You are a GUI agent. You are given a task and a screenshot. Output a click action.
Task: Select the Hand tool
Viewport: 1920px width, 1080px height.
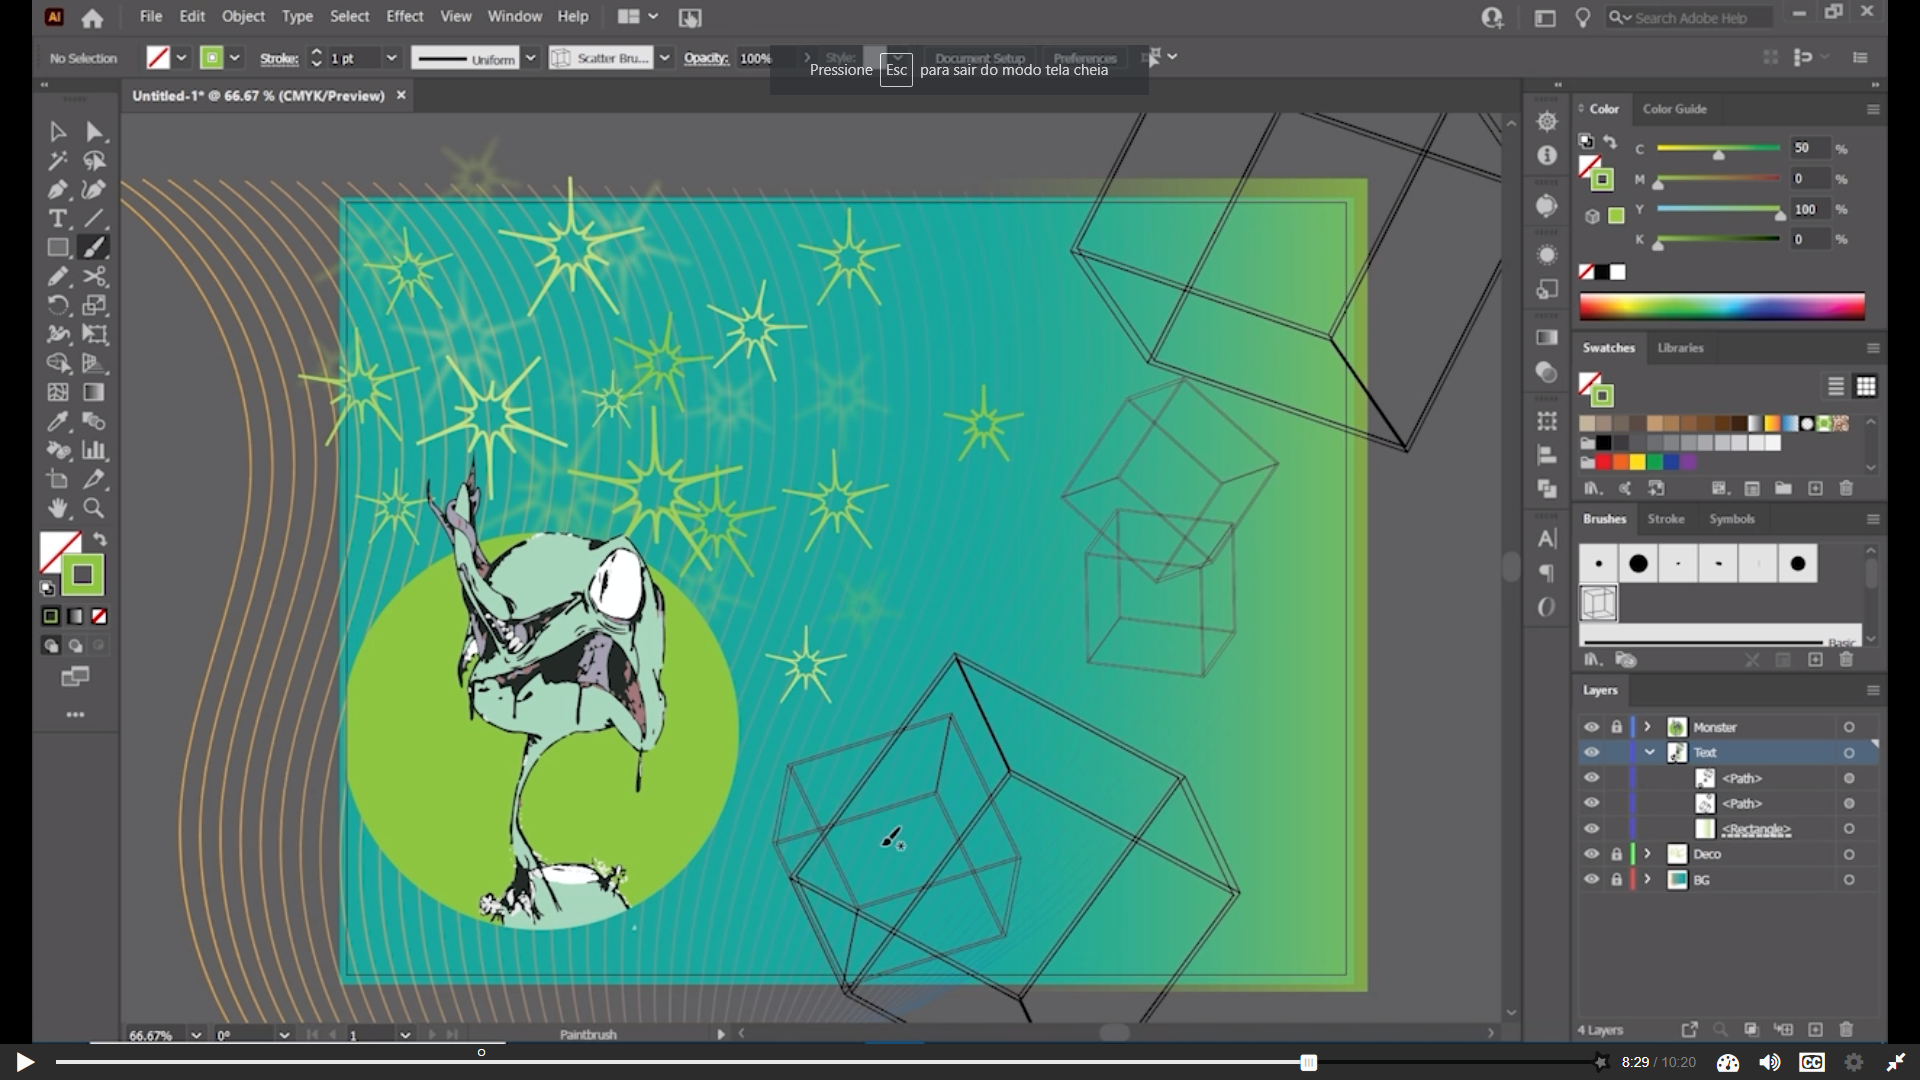58,508
